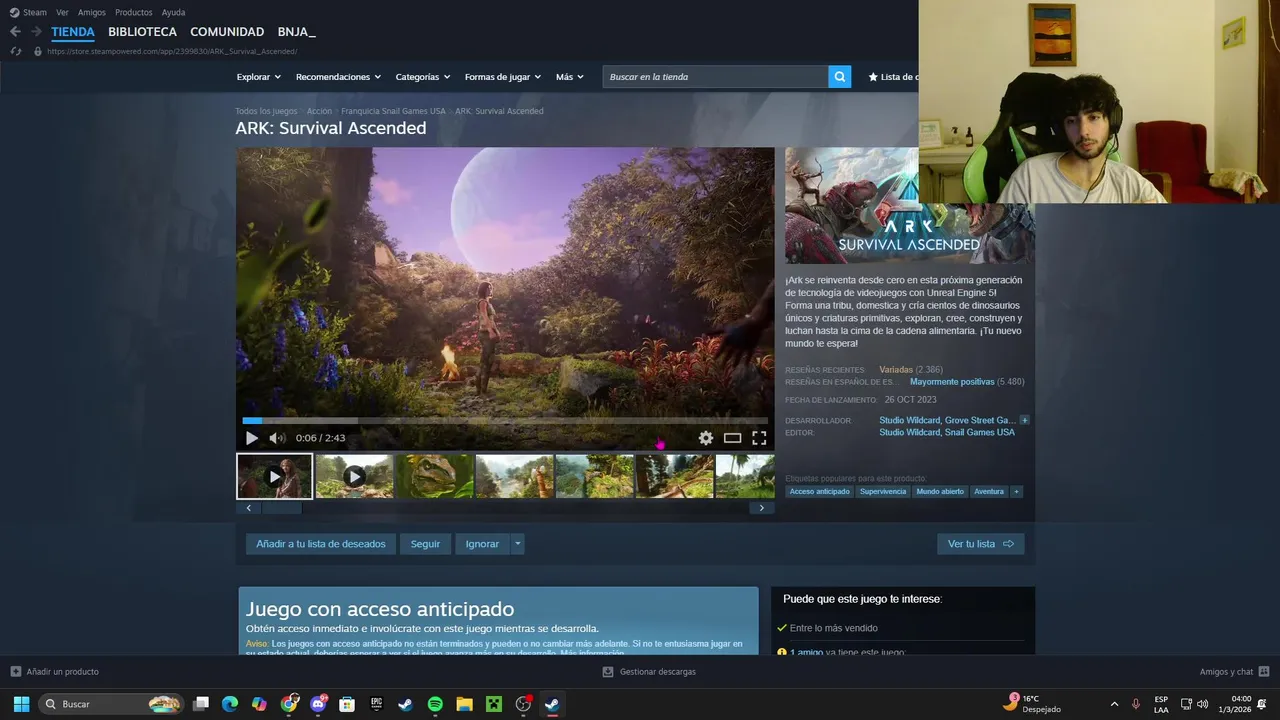Go forward with the right arrow button

tap(36, 32)
